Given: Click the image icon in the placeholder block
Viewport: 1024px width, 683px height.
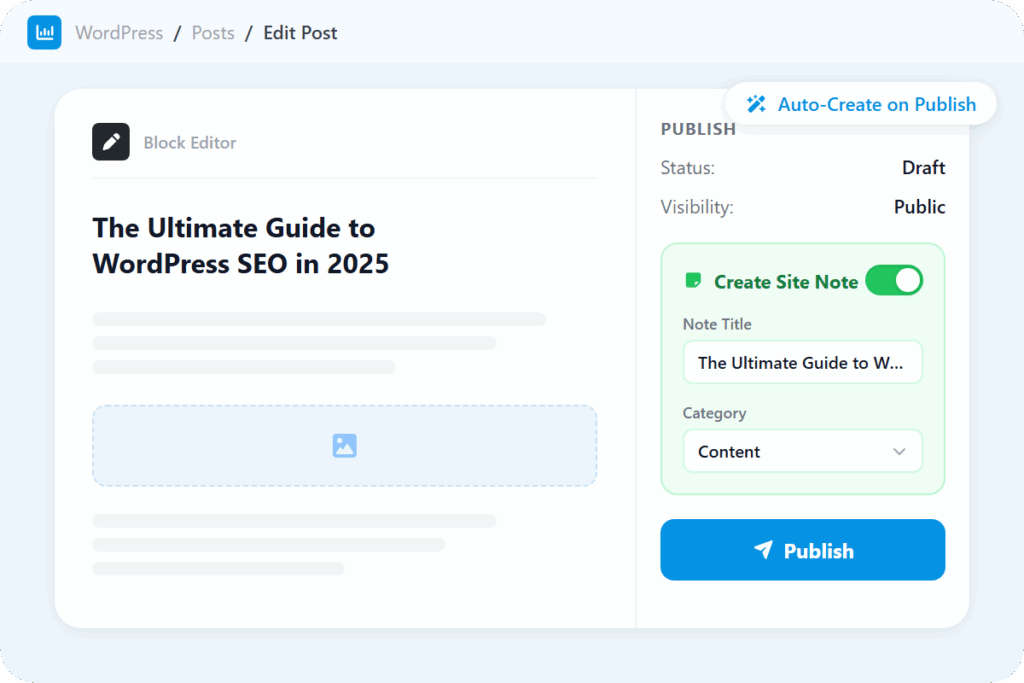Looking at the screenshot, I should 344,446.
